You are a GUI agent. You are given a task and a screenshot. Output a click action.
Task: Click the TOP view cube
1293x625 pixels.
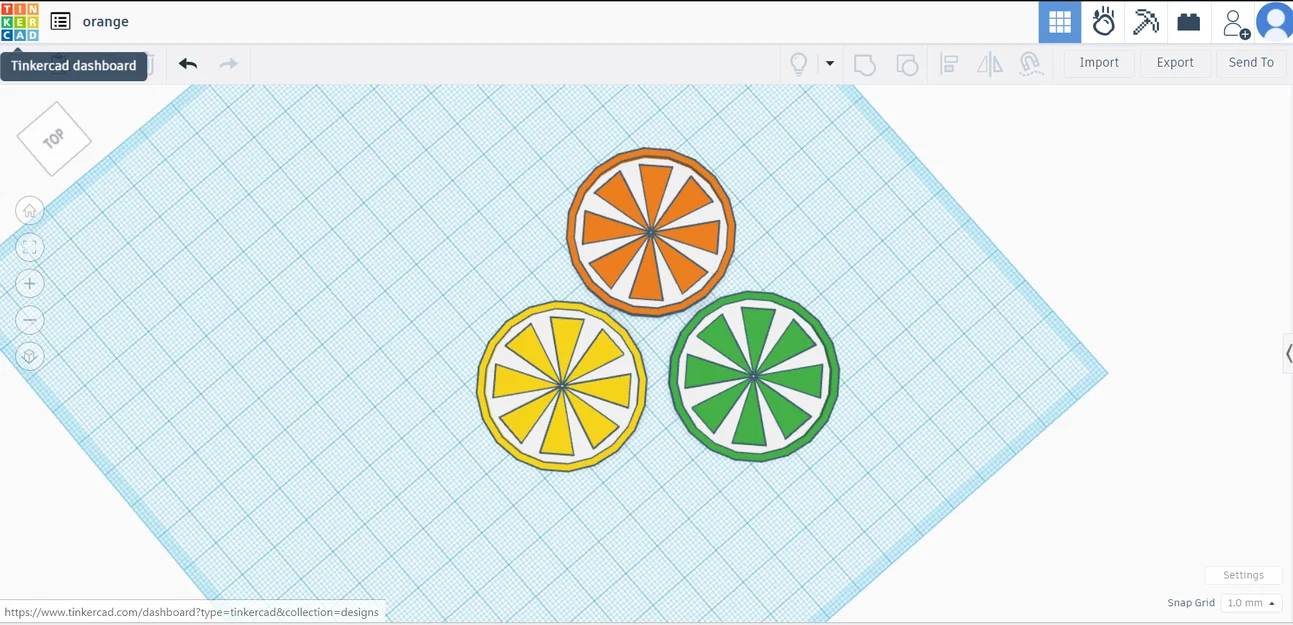pyautogui.click(x=54, y=139)
